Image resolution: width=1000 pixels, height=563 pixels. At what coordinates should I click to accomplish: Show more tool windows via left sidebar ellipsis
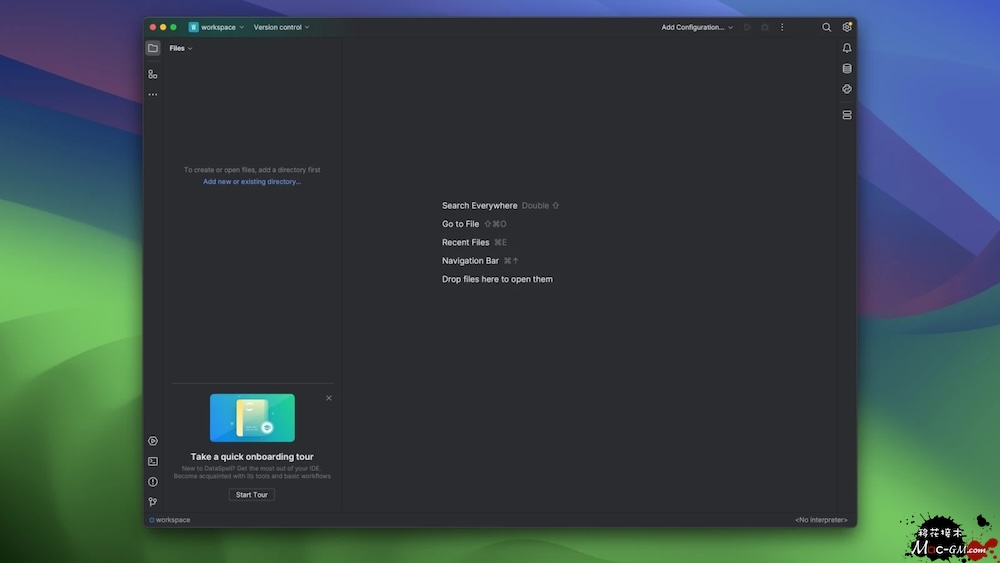[x=153, y=95]
